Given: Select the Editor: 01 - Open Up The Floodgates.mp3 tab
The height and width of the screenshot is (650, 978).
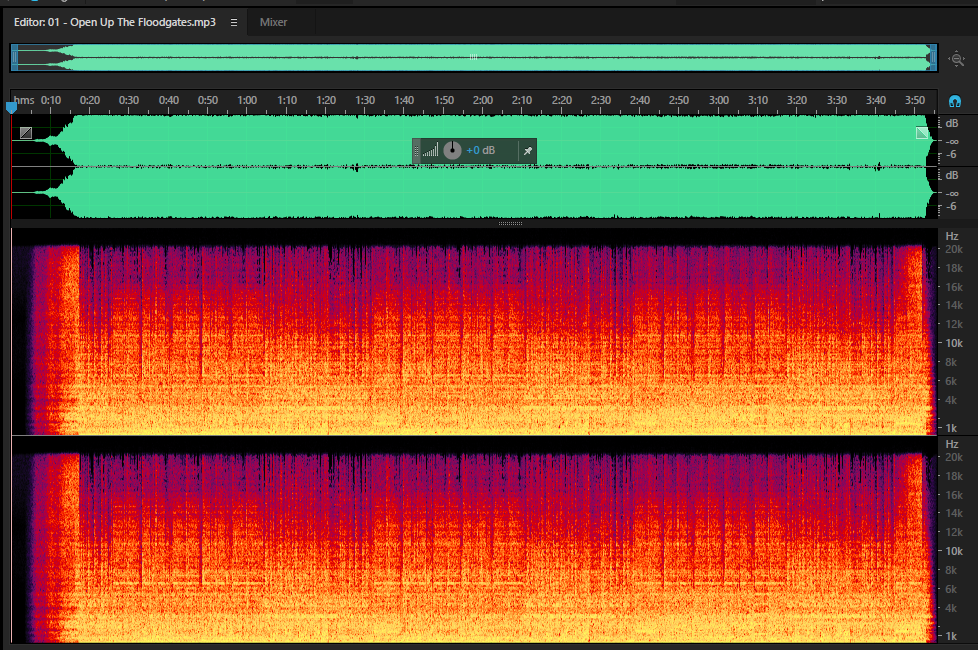Looking at the screenshot, I should [x=115, y=22].
